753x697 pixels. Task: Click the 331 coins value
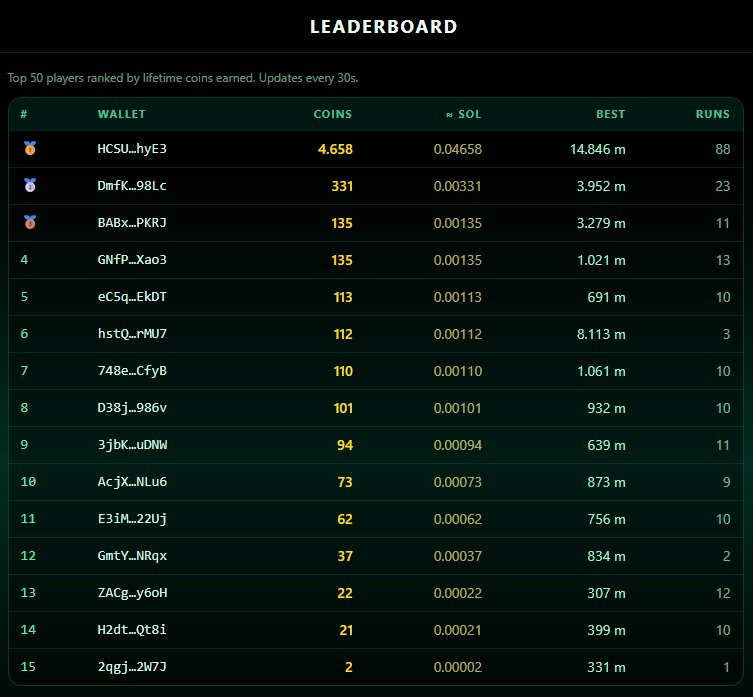(342, 186)
